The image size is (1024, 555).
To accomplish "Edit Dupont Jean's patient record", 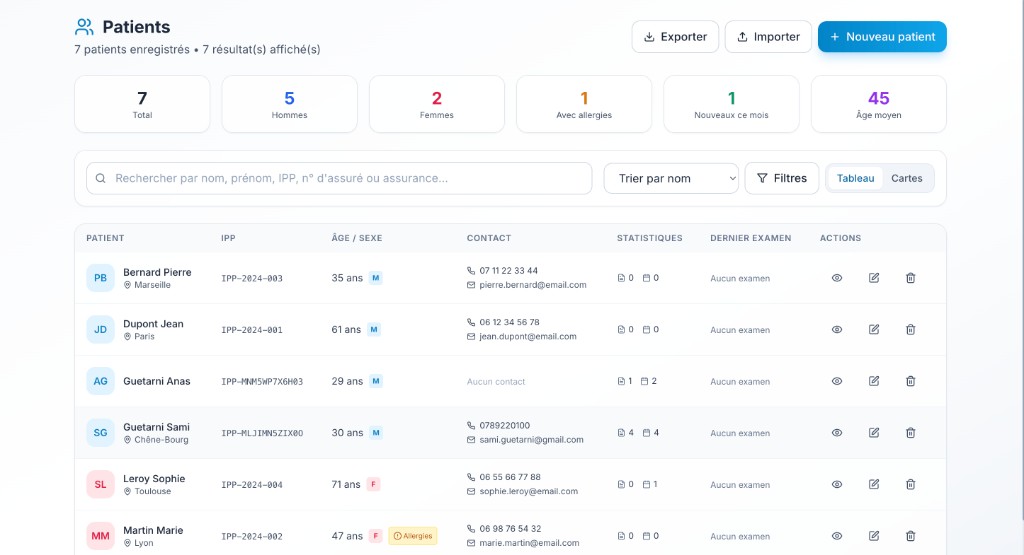I will tap(874, 330).
